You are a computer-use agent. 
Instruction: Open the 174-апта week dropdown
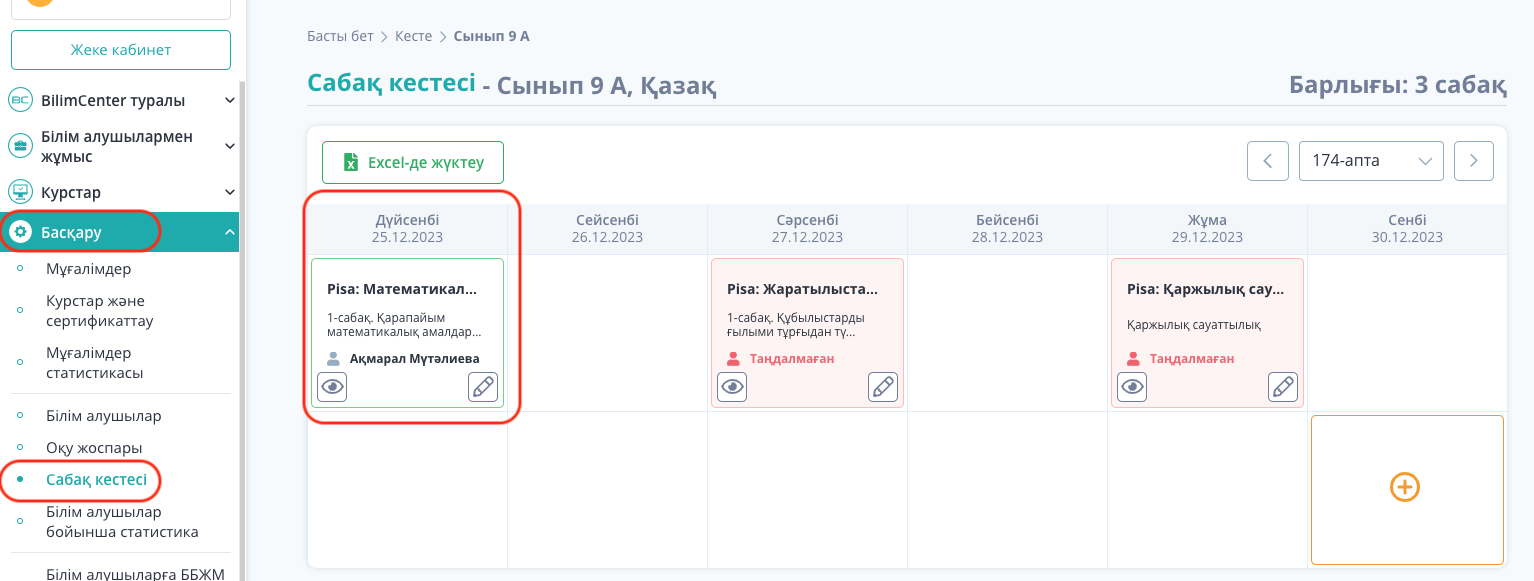click(1371, 161)
